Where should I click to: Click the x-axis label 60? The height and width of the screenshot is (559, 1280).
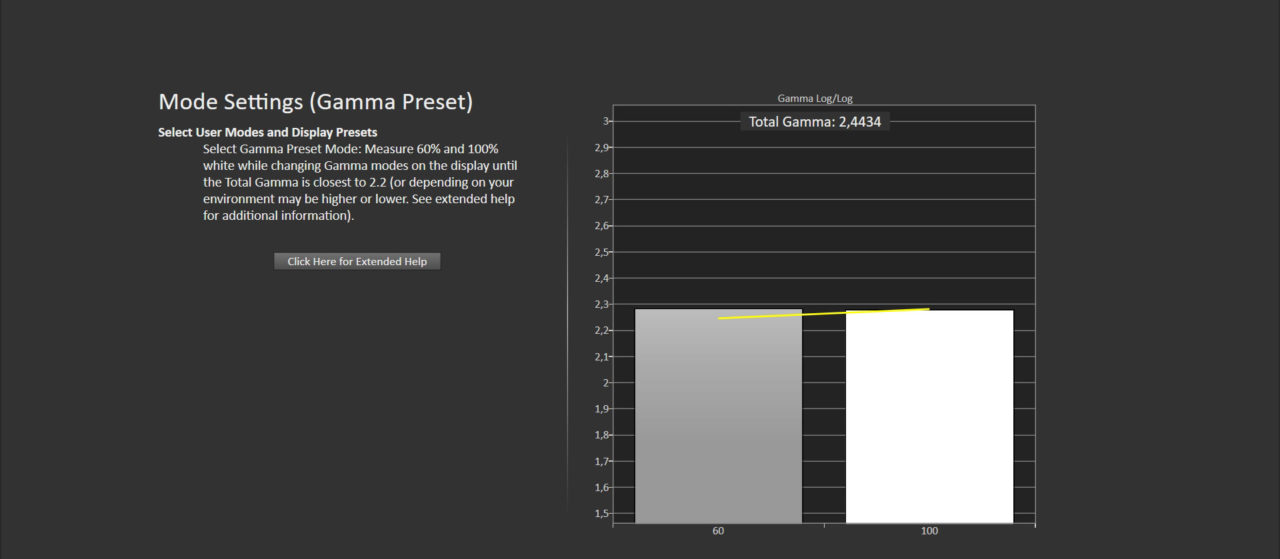(x=718, y=531)
